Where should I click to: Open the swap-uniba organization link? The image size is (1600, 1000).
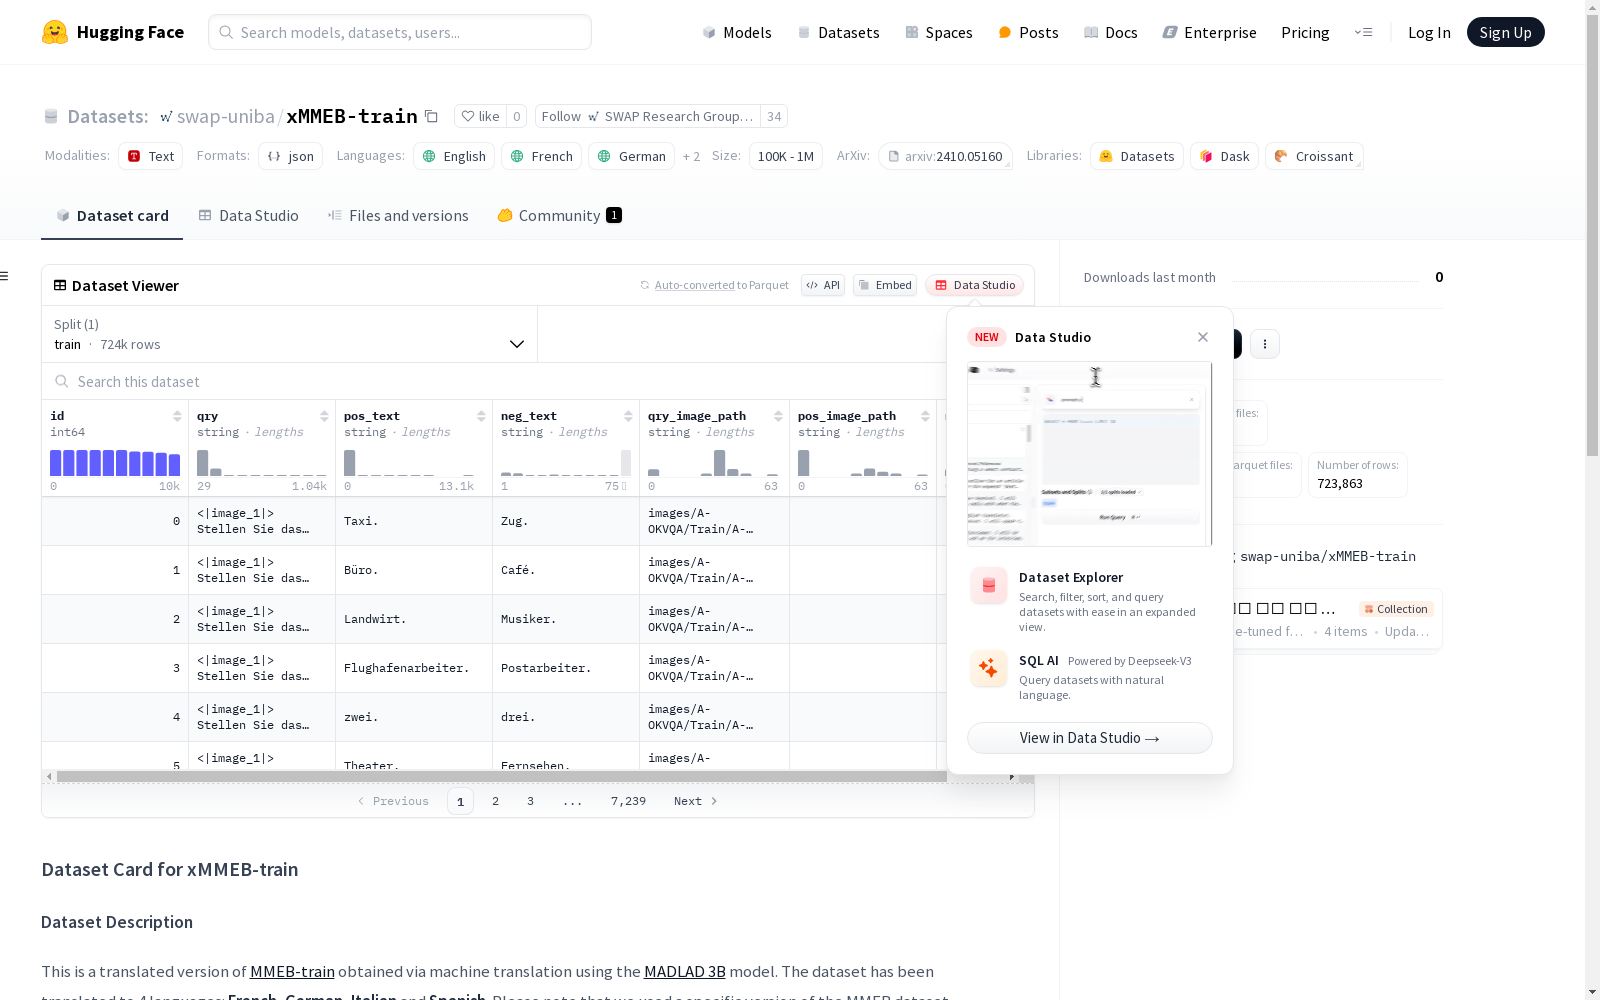225,116
